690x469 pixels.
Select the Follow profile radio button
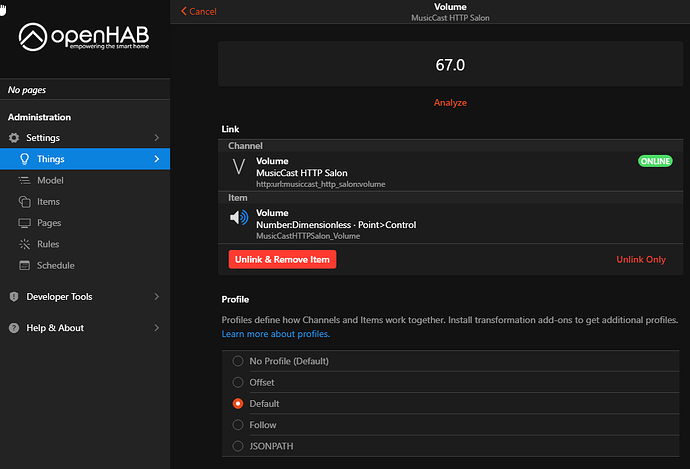[x=238, y=425]
